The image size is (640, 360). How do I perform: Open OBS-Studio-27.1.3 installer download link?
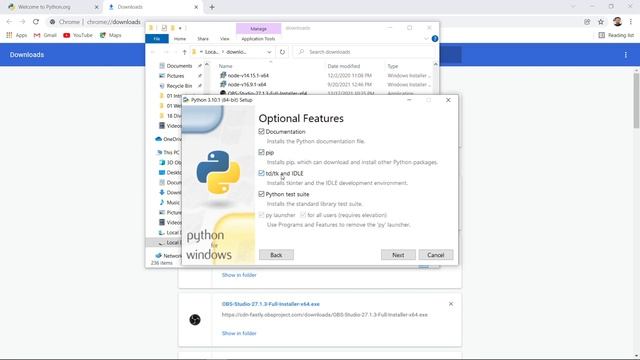click(271, 304)
